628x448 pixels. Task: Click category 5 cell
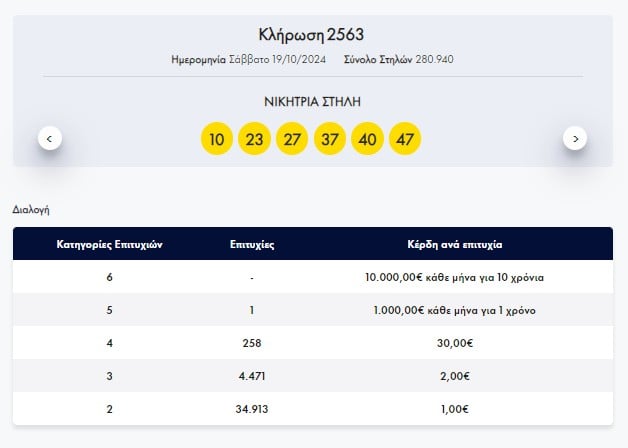pyautogui.click(x=109, y=310)
